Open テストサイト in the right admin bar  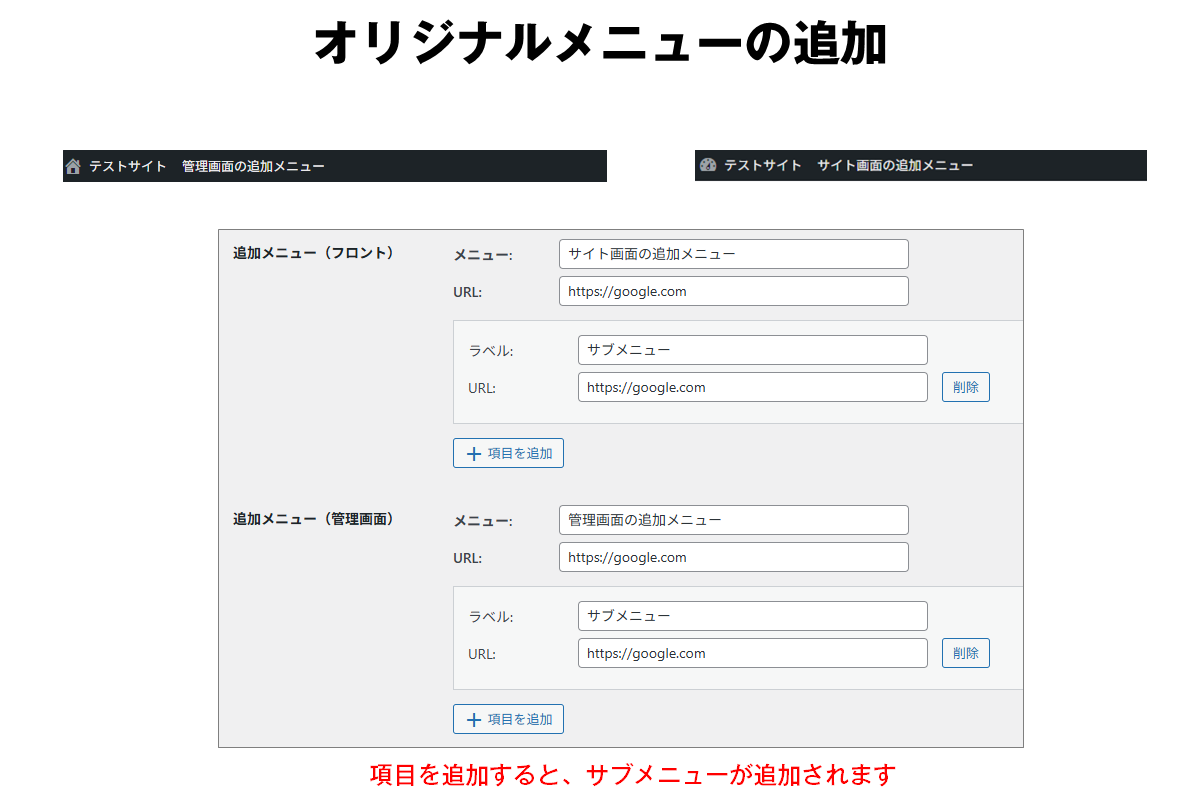coord(763,165)
